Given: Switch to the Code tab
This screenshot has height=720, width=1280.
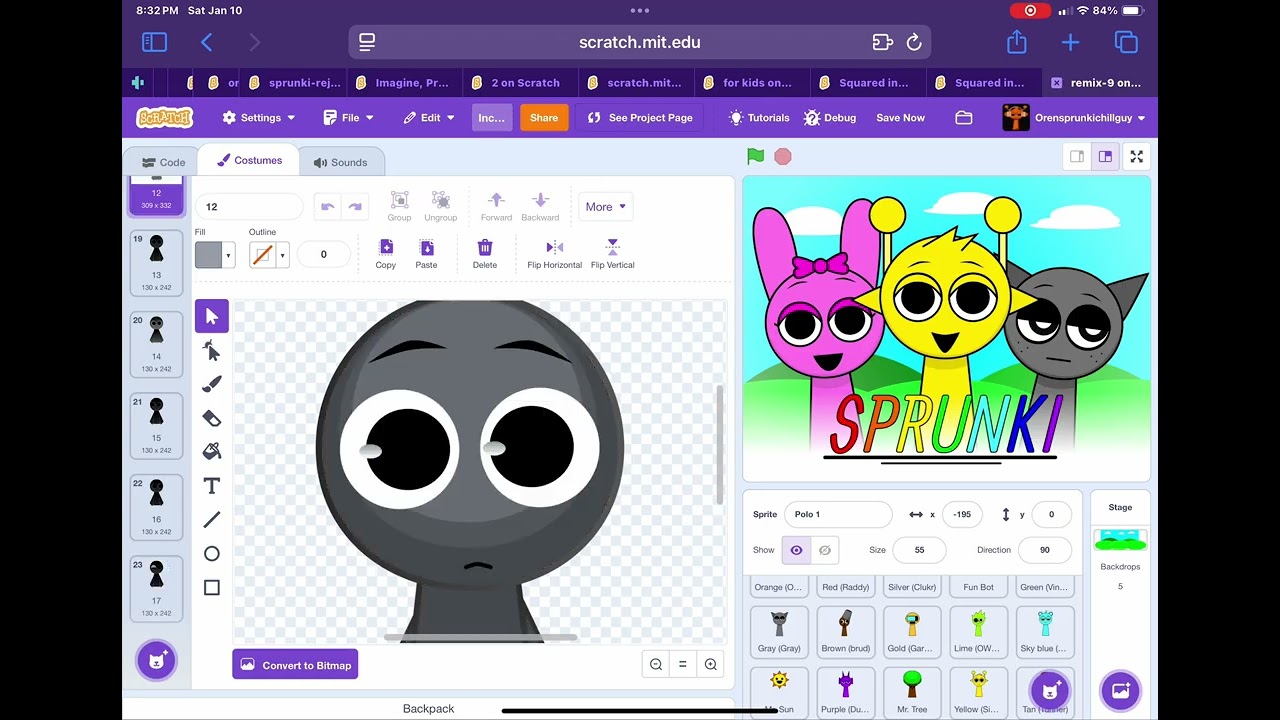Looking at the screenshot, I should pos(163,162).
